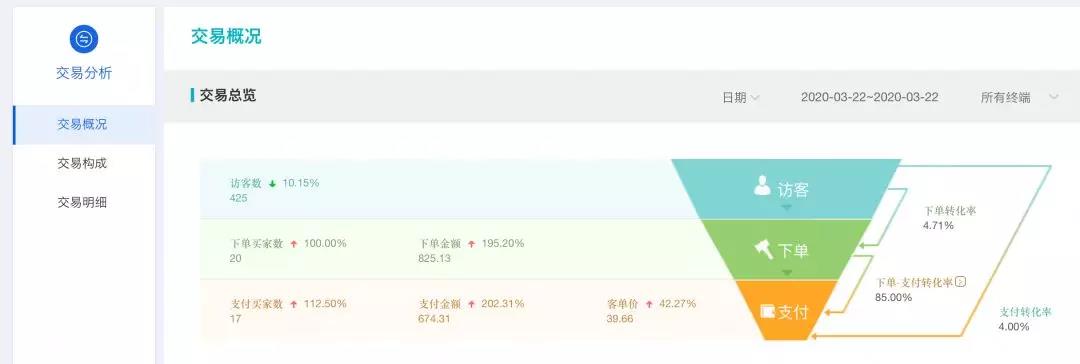Click the green 下单 funnel segment
The image size is (1080, 364).
[x=787, y=250]
